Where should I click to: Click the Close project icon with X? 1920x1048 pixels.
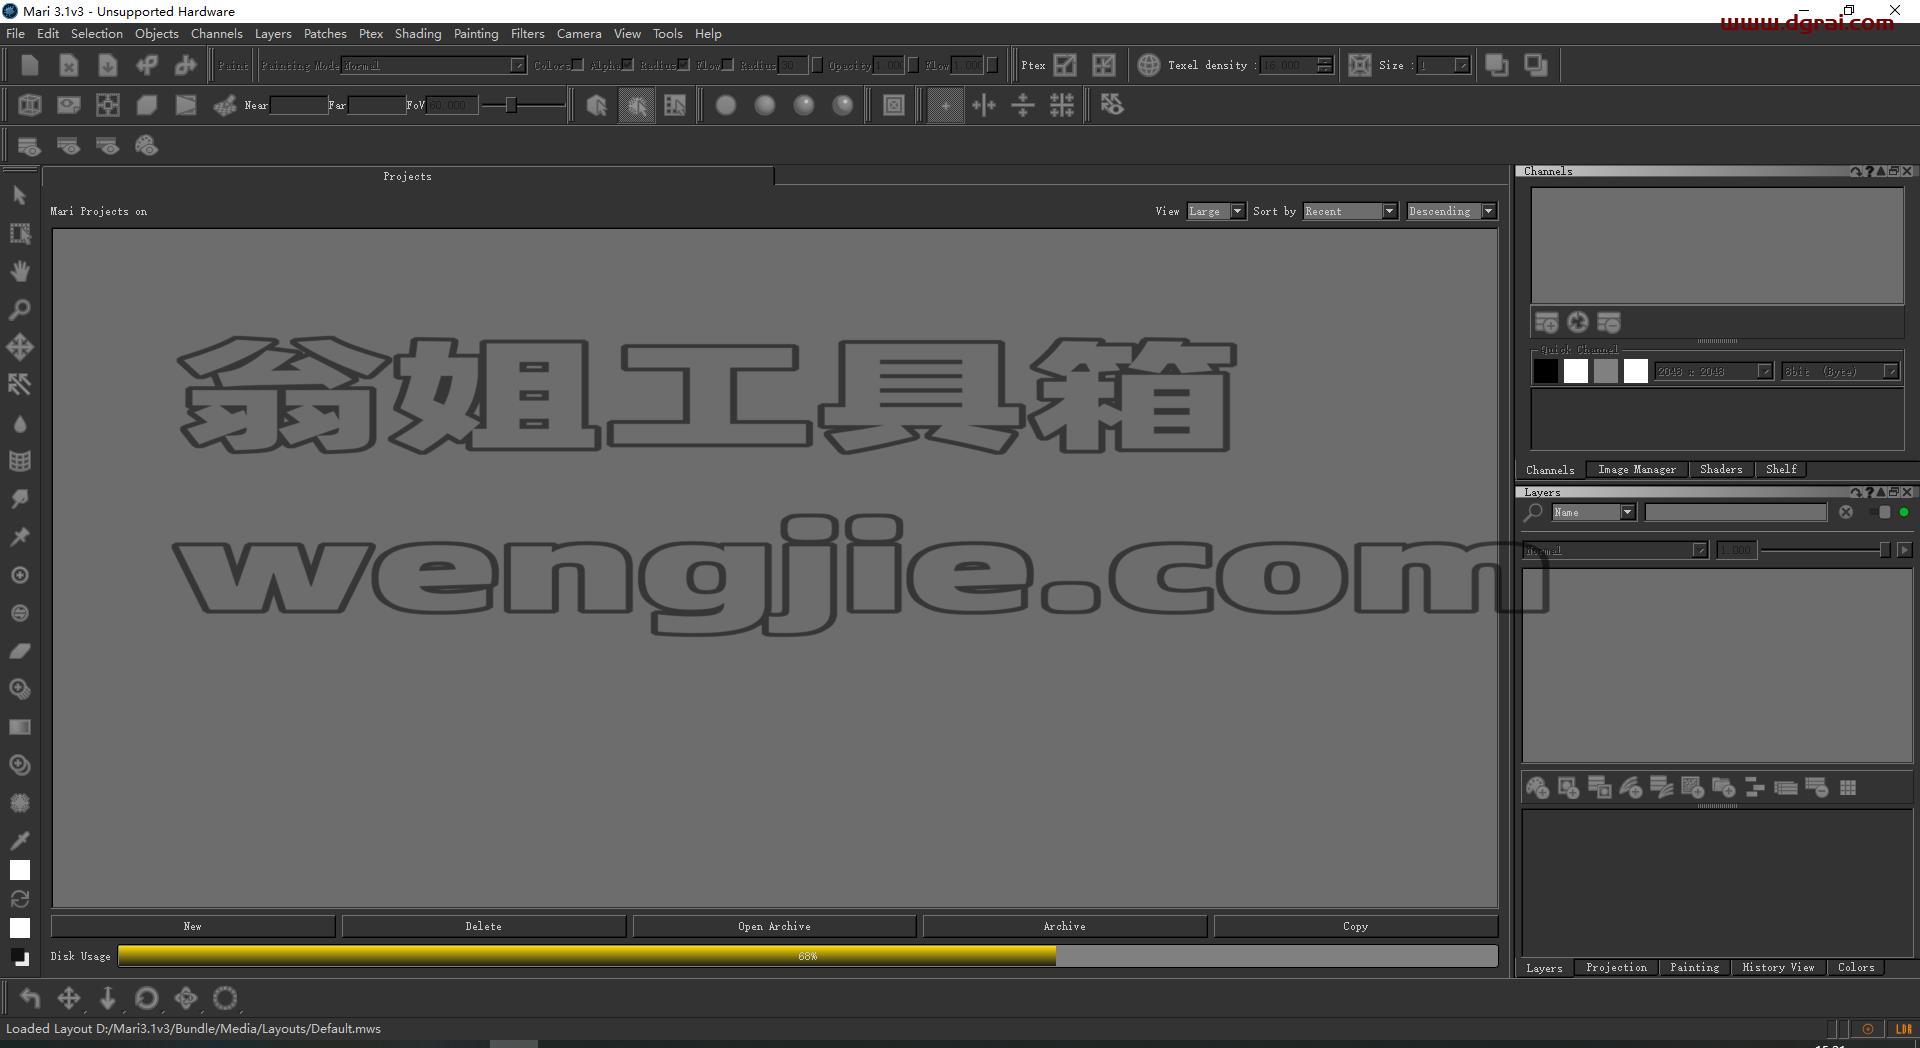(x=68, y=65)
